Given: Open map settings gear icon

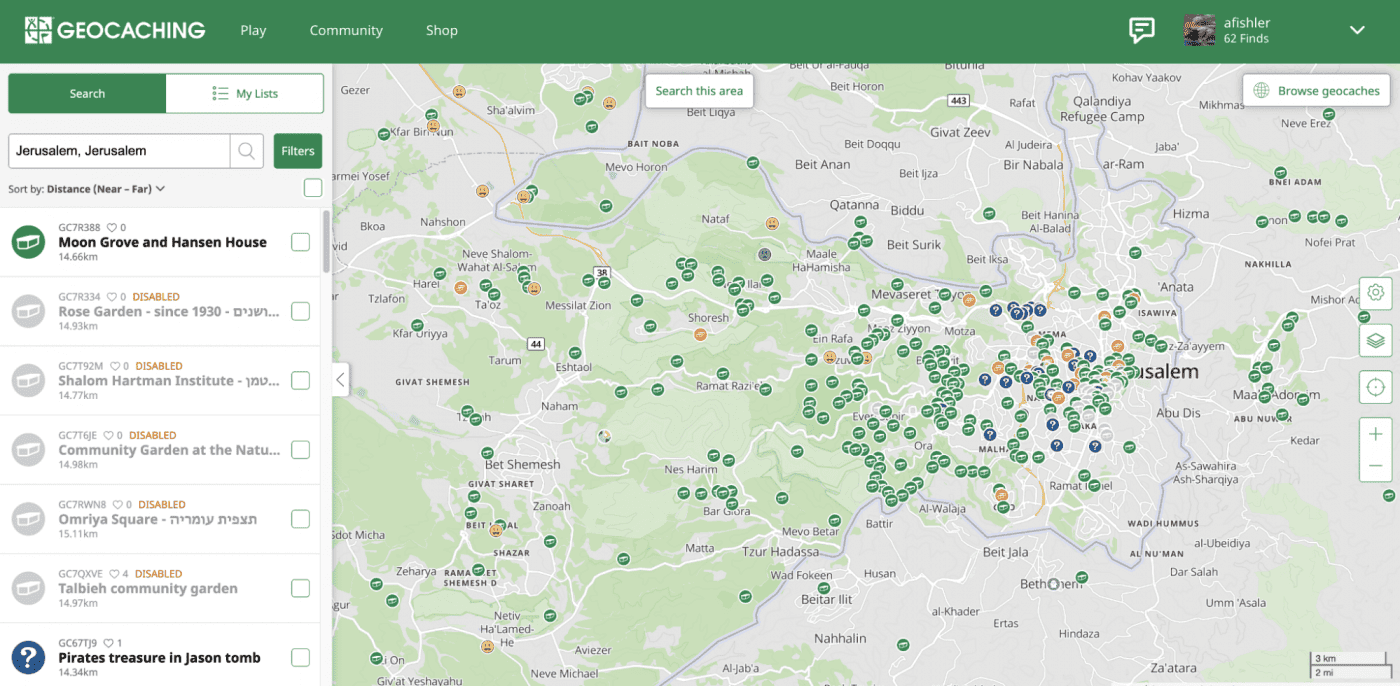Looking at the screenshot, I should click(1376, 293).
